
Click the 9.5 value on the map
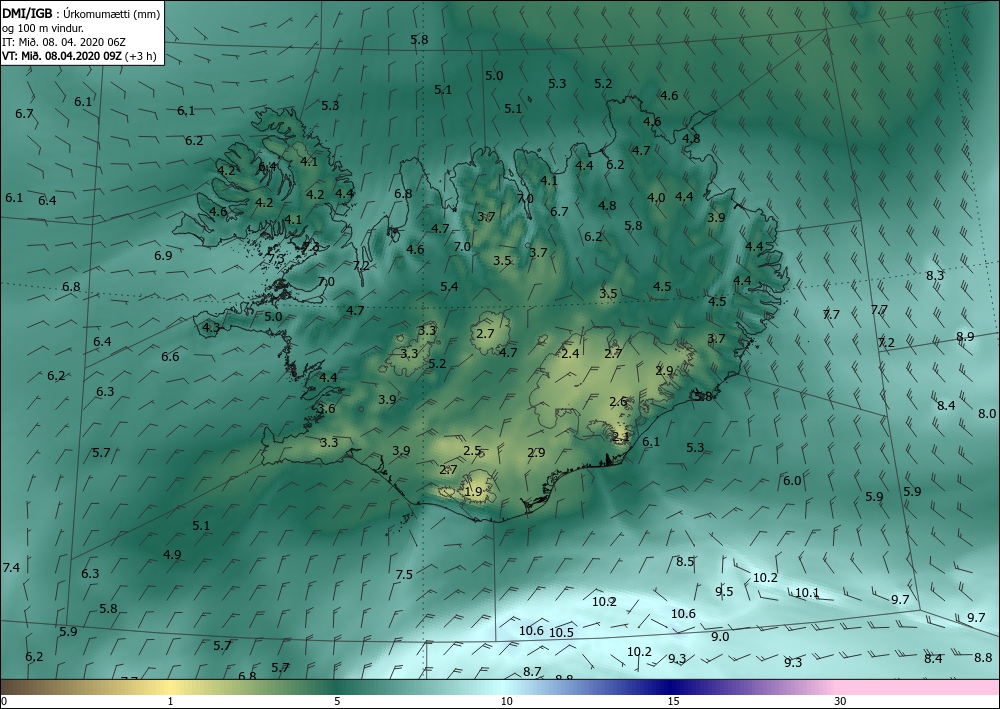pos(724,591)
